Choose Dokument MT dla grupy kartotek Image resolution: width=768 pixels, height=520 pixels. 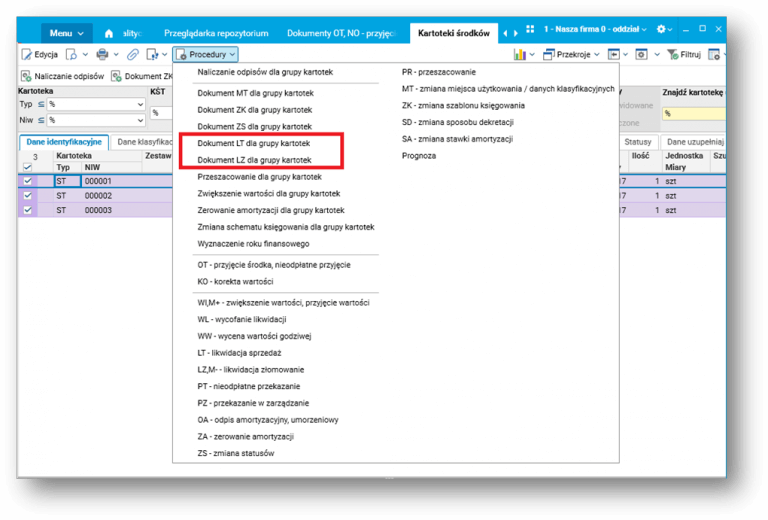pos(255,93)
